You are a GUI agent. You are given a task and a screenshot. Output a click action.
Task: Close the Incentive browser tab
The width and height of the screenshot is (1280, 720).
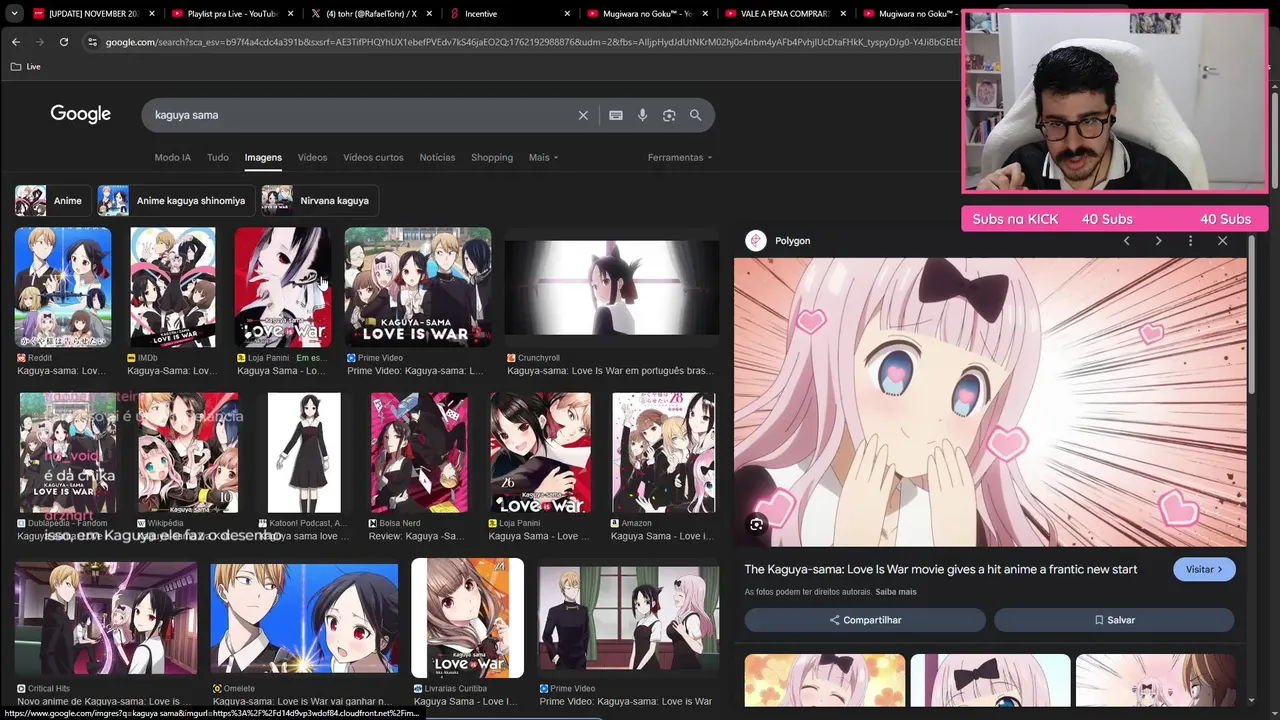point(567,14)
